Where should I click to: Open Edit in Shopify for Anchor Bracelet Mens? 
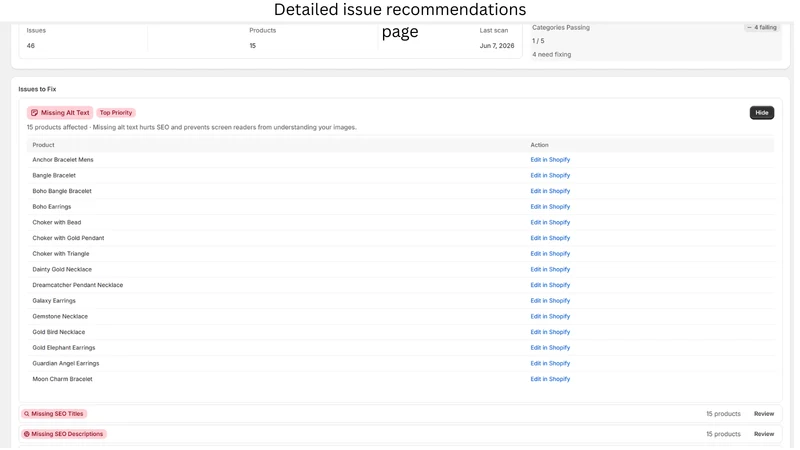(x=550, y=160)
